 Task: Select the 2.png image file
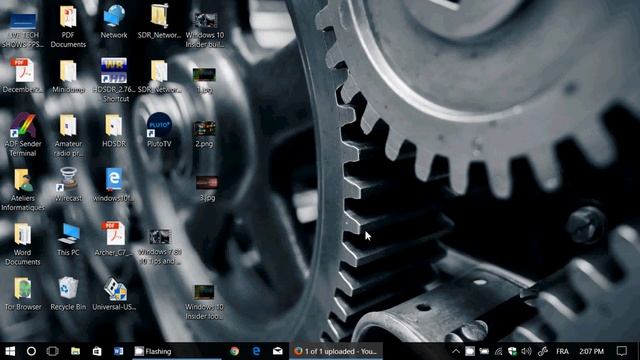pyautogui.click(x=204, y=134)
